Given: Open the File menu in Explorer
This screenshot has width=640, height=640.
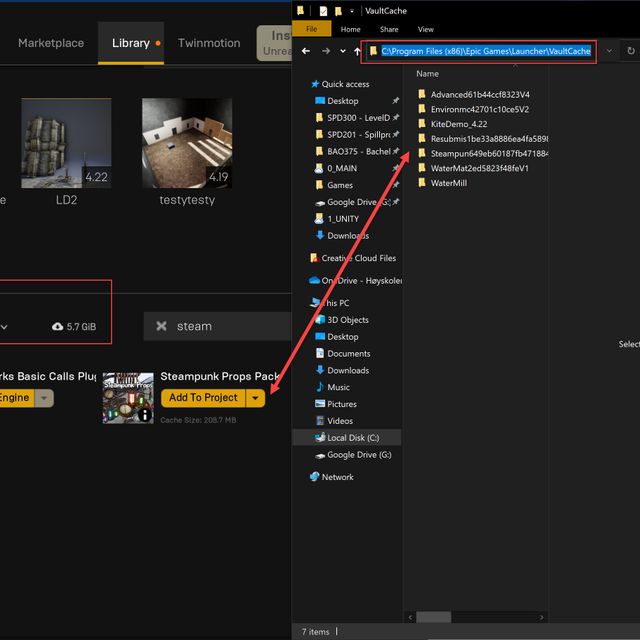Looking at the screenshot, I should [x=312, y=29].
